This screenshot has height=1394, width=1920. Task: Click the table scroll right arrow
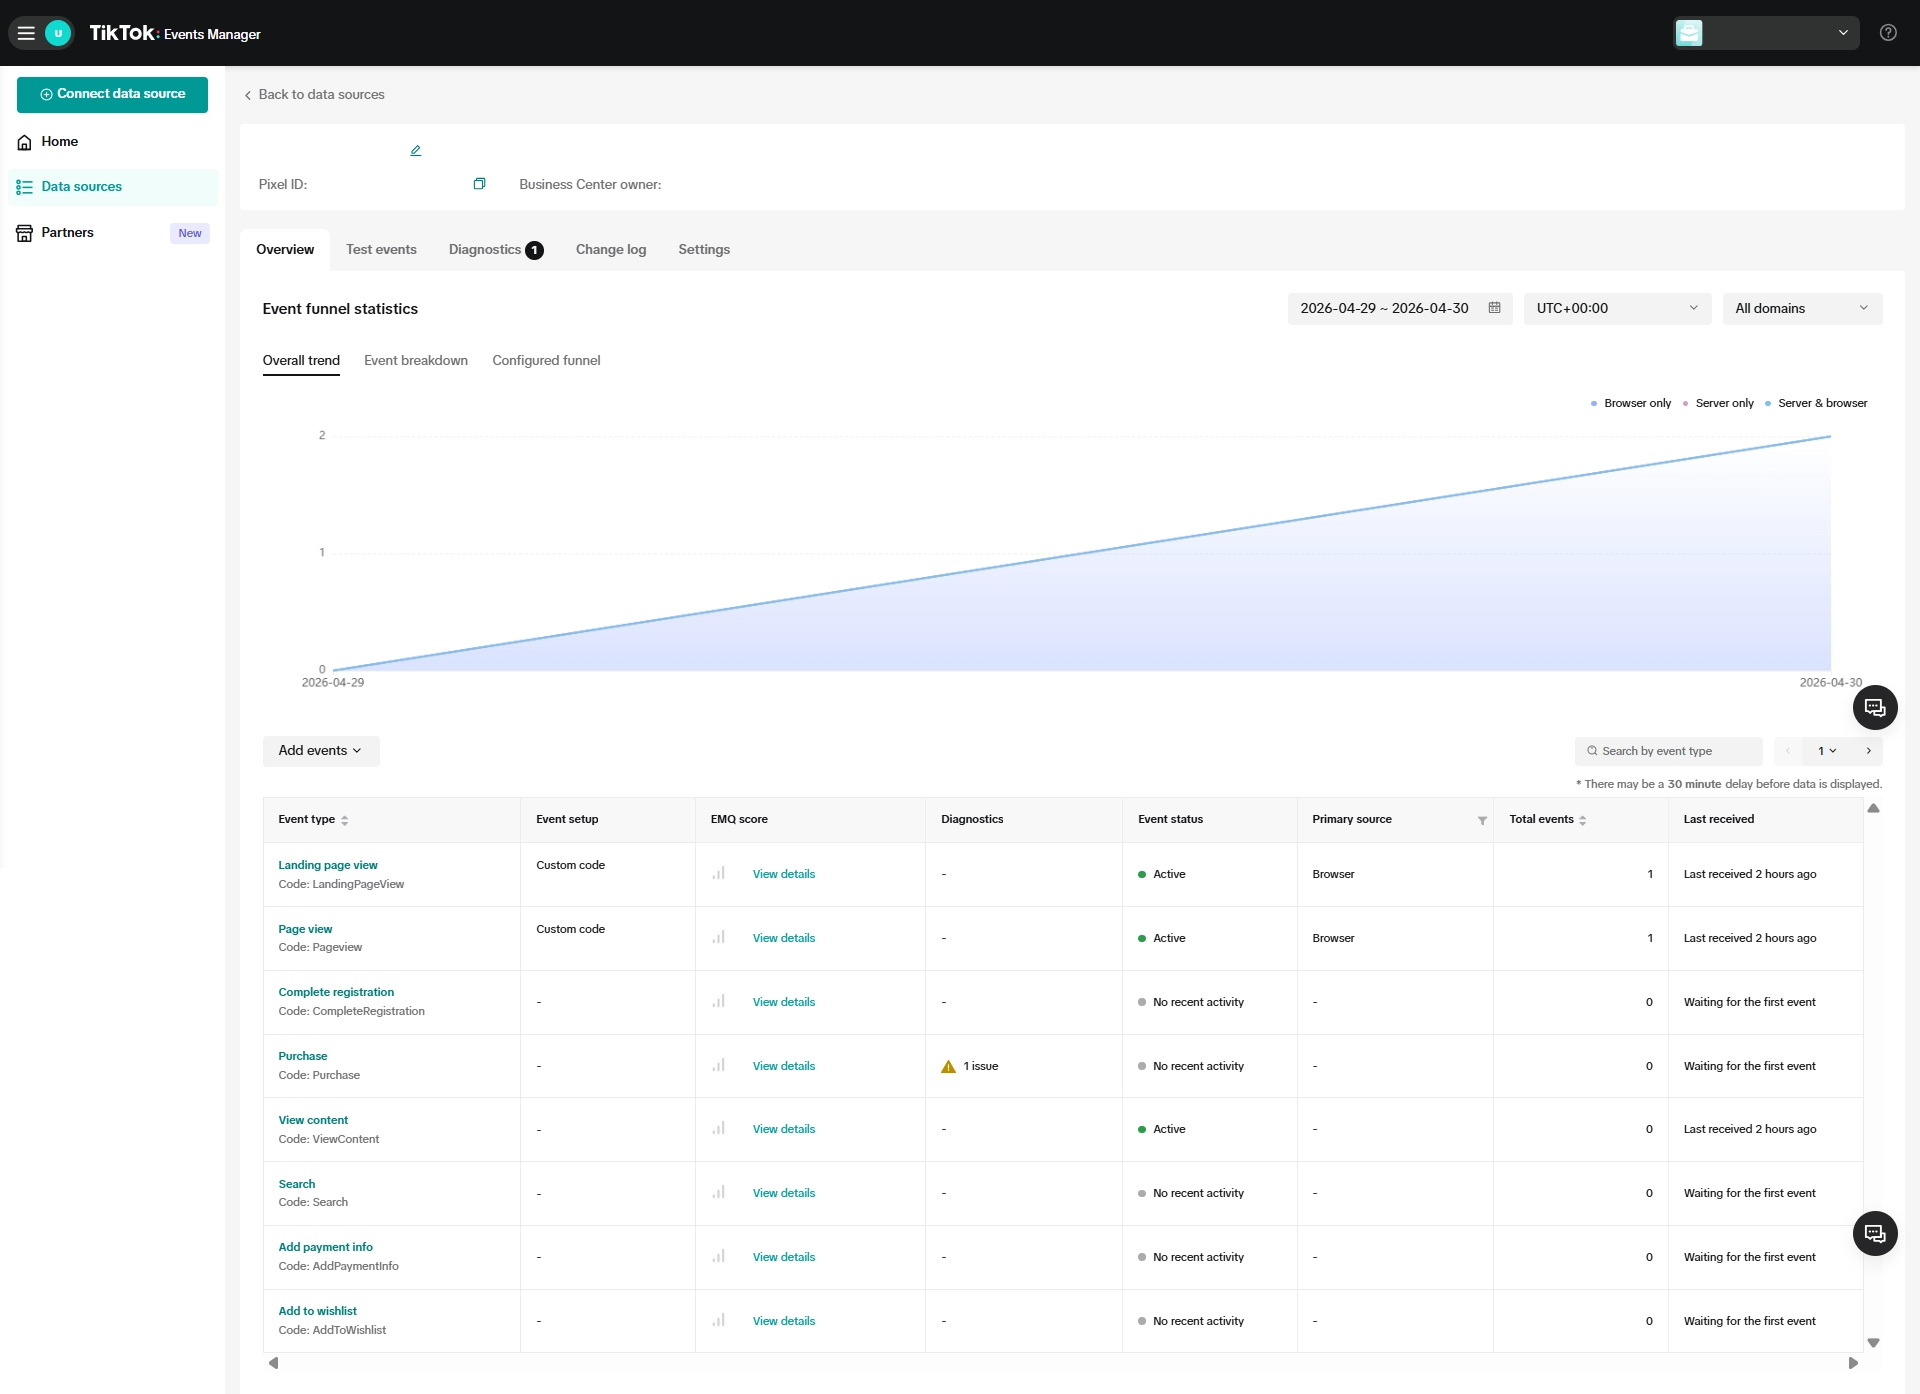(x=1853, y=1363)
